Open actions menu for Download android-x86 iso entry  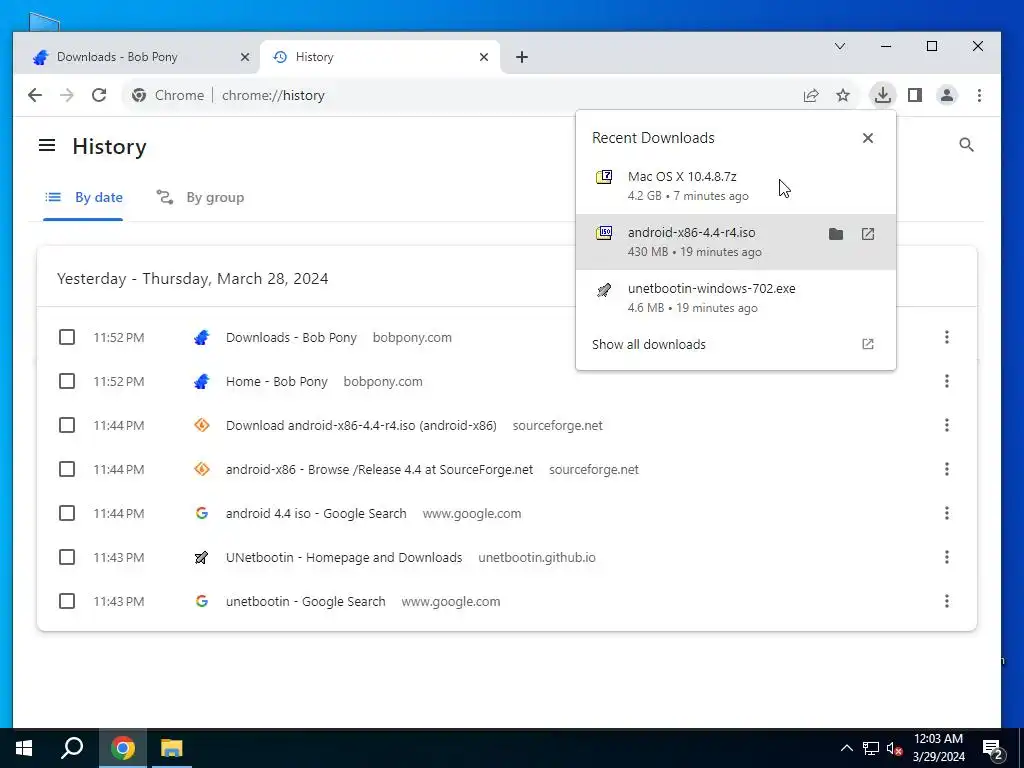[946, 425]
